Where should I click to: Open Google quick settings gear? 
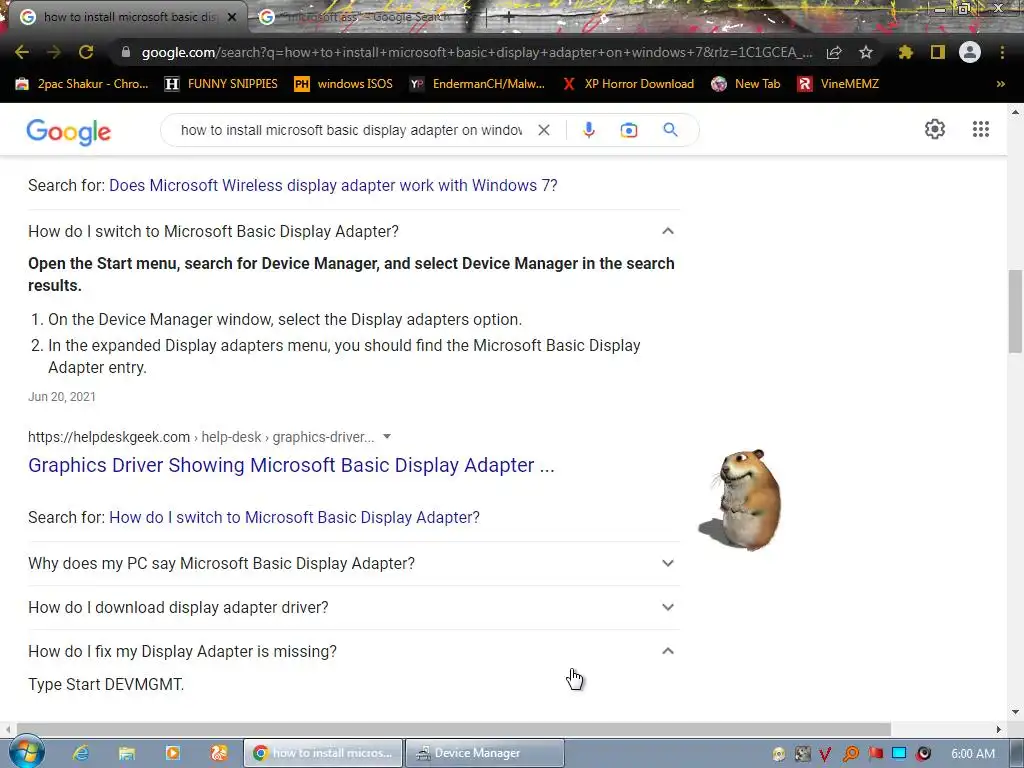[935, 129]
